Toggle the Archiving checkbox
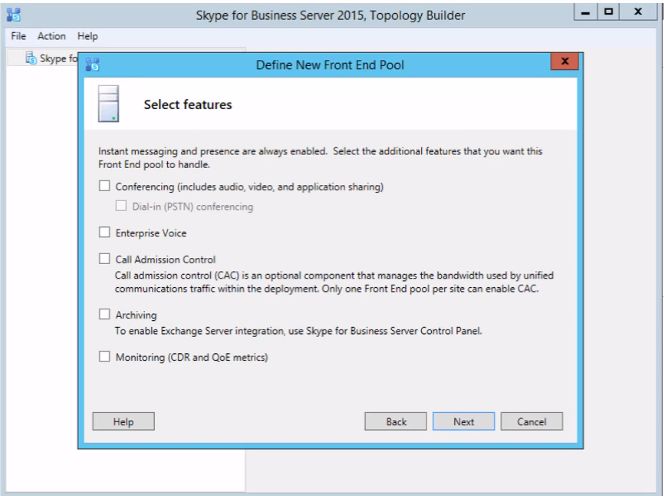This screenshot has width=664, height=496. [104, 314]
